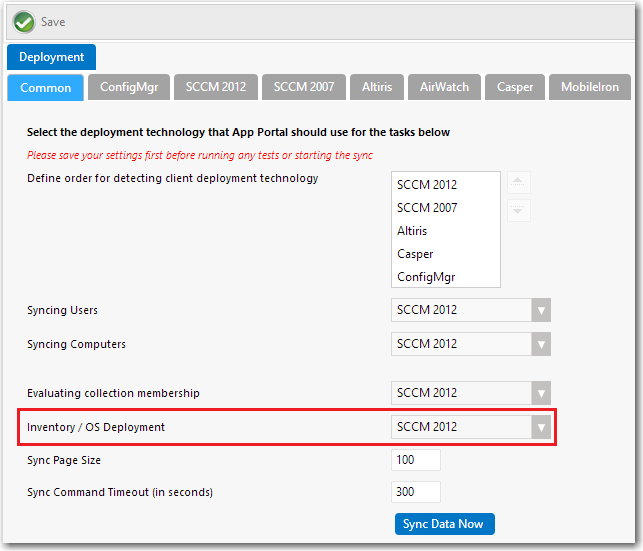Click the Syncing Computers label
This screenshot has height=551, width=643.
point(76,344)
